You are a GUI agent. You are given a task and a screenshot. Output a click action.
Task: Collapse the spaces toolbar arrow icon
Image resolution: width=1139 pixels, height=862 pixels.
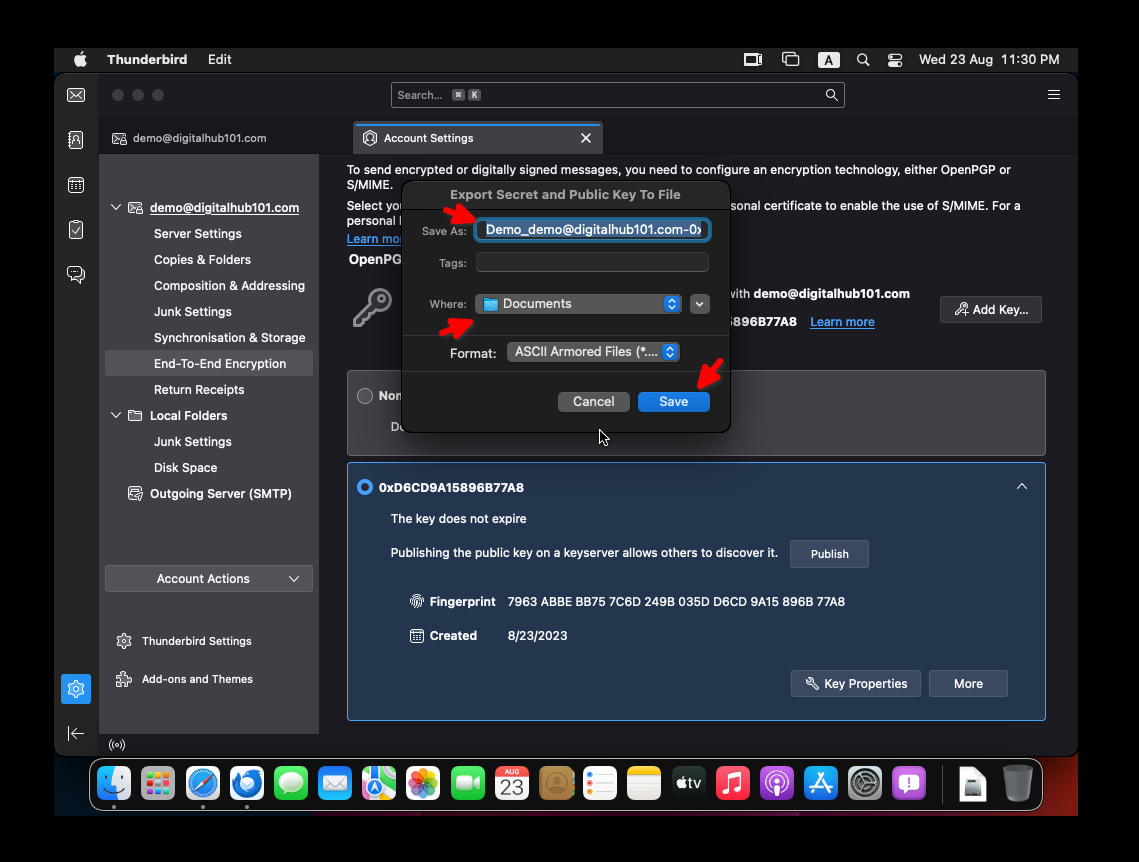tap(76, 733)
